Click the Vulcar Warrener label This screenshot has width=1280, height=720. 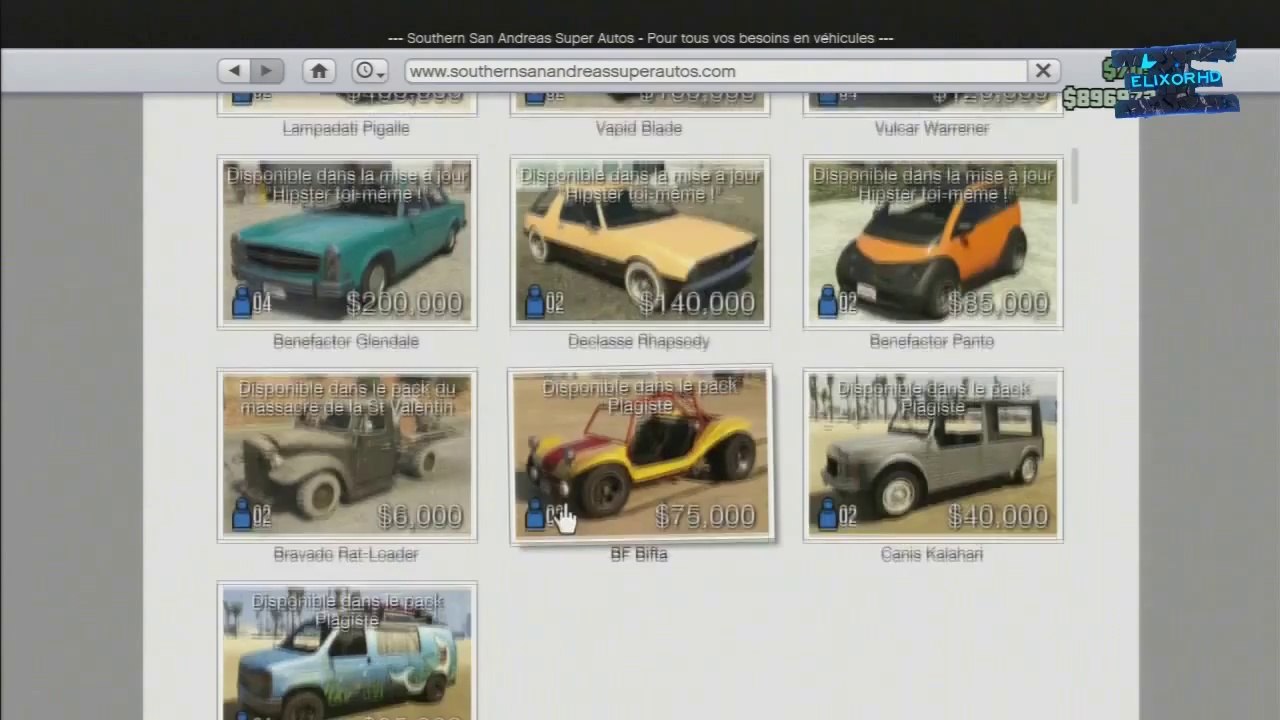point(932,128)
